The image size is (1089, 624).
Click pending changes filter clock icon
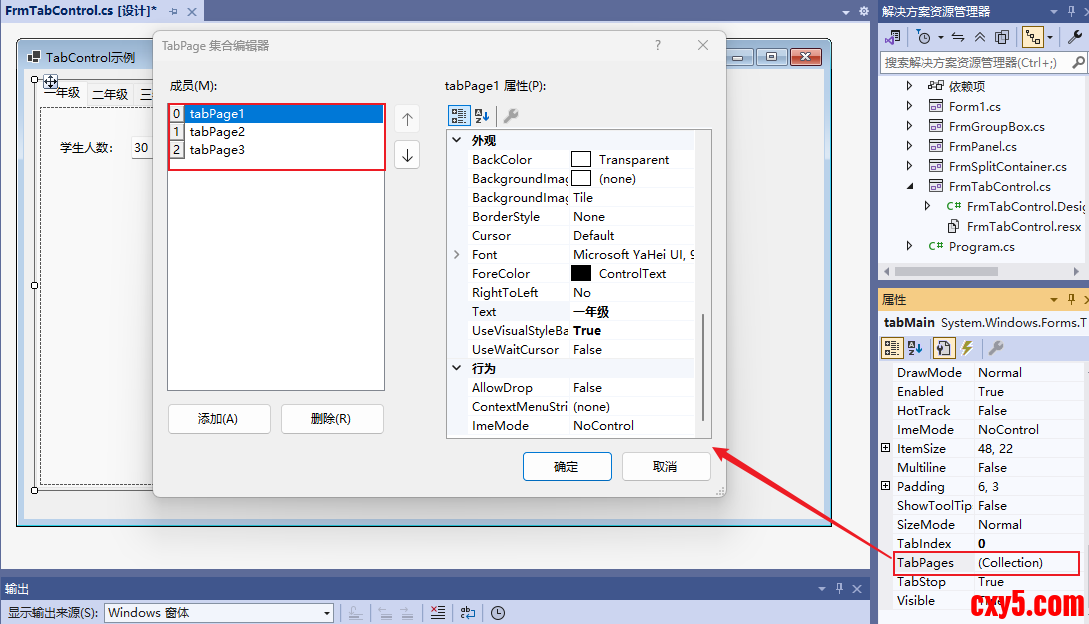pyautogui.click(x=924, y=37)
